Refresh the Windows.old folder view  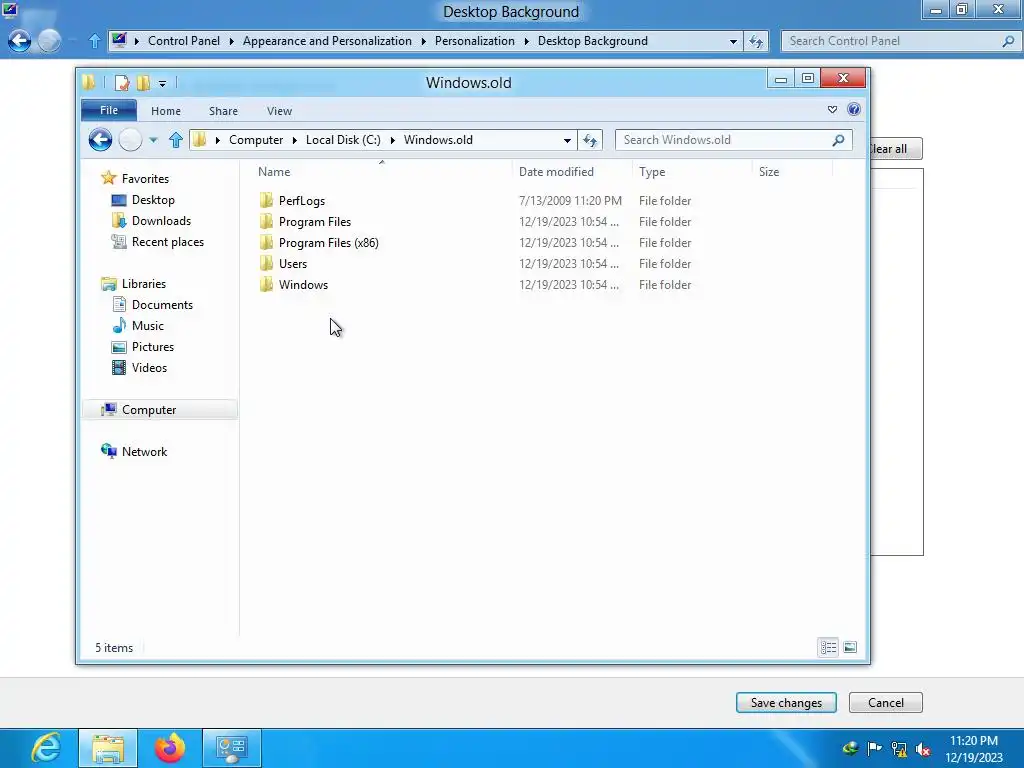(590, 140)
